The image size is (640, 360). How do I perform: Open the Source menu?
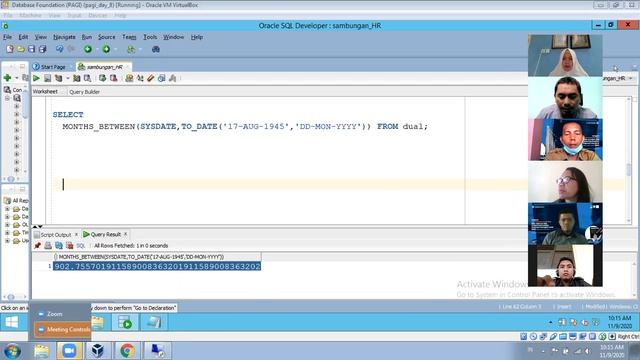coord(107,37)
